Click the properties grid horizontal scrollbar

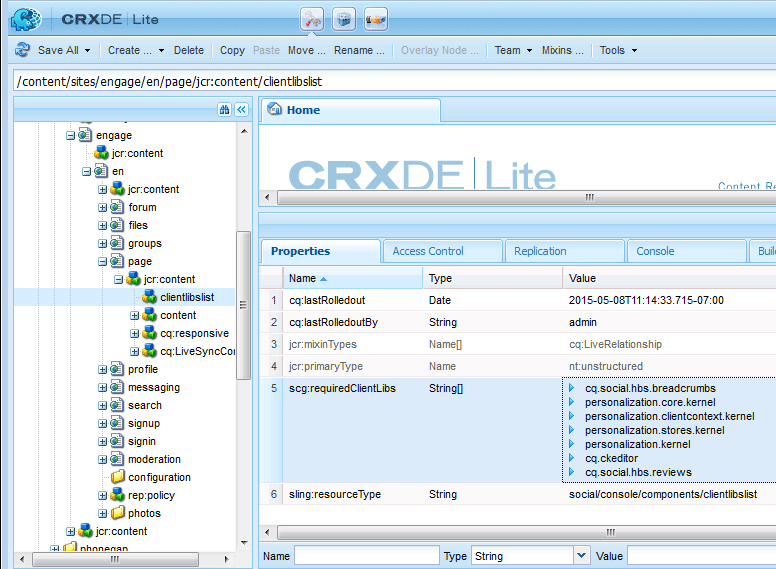[x=527, y=532]
